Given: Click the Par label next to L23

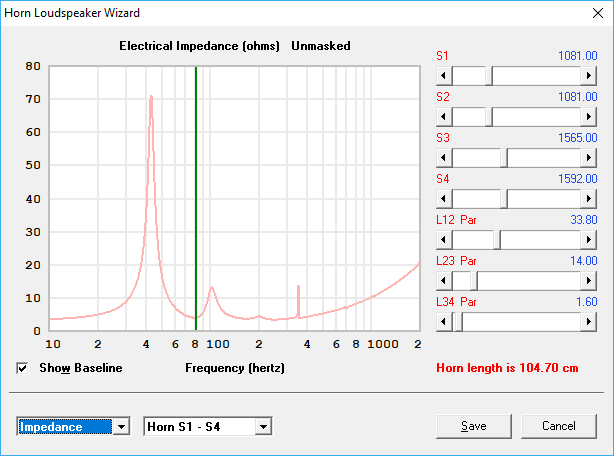Looking at the screenshot, I should (x=468, y=261).
